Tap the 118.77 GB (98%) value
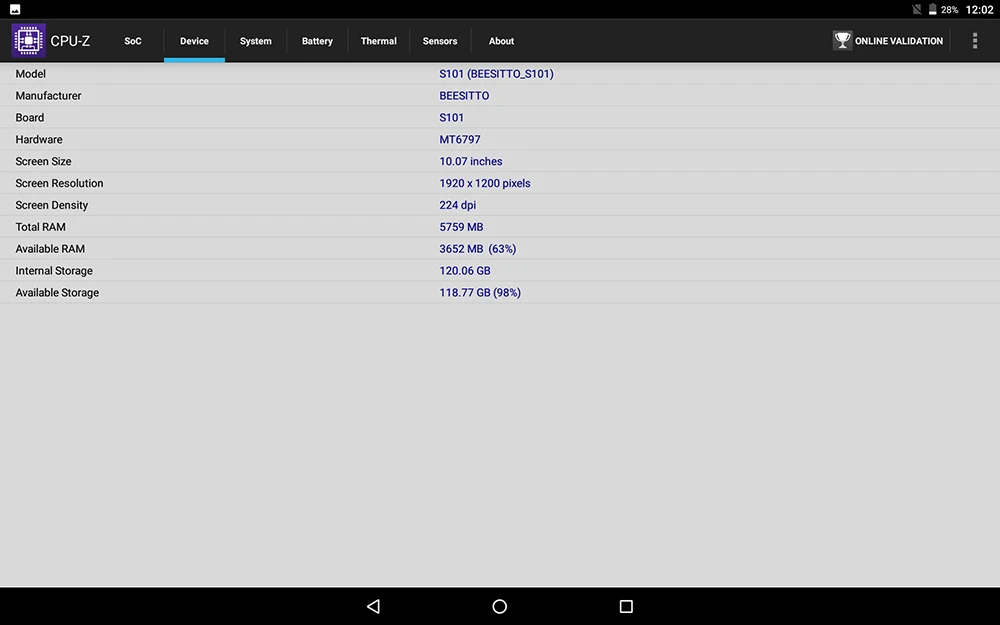Viewport: 1000px width, 625px height. [x=480, y=293]
